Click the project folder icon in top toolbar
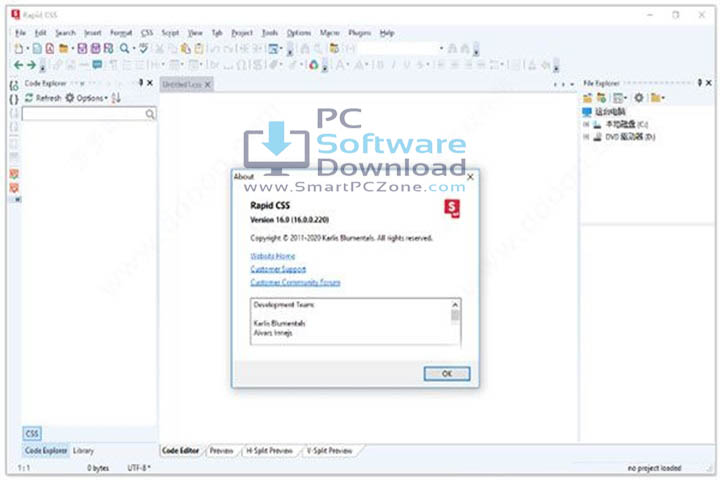This screenshot has width=720, height=480. pyautogui.click(x=334, y=48)
